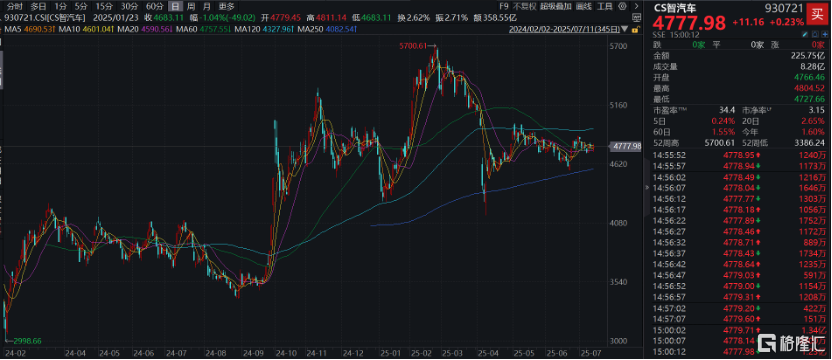
Task: Toggle the 不复权 adjustment option
Action: [525, 6]
